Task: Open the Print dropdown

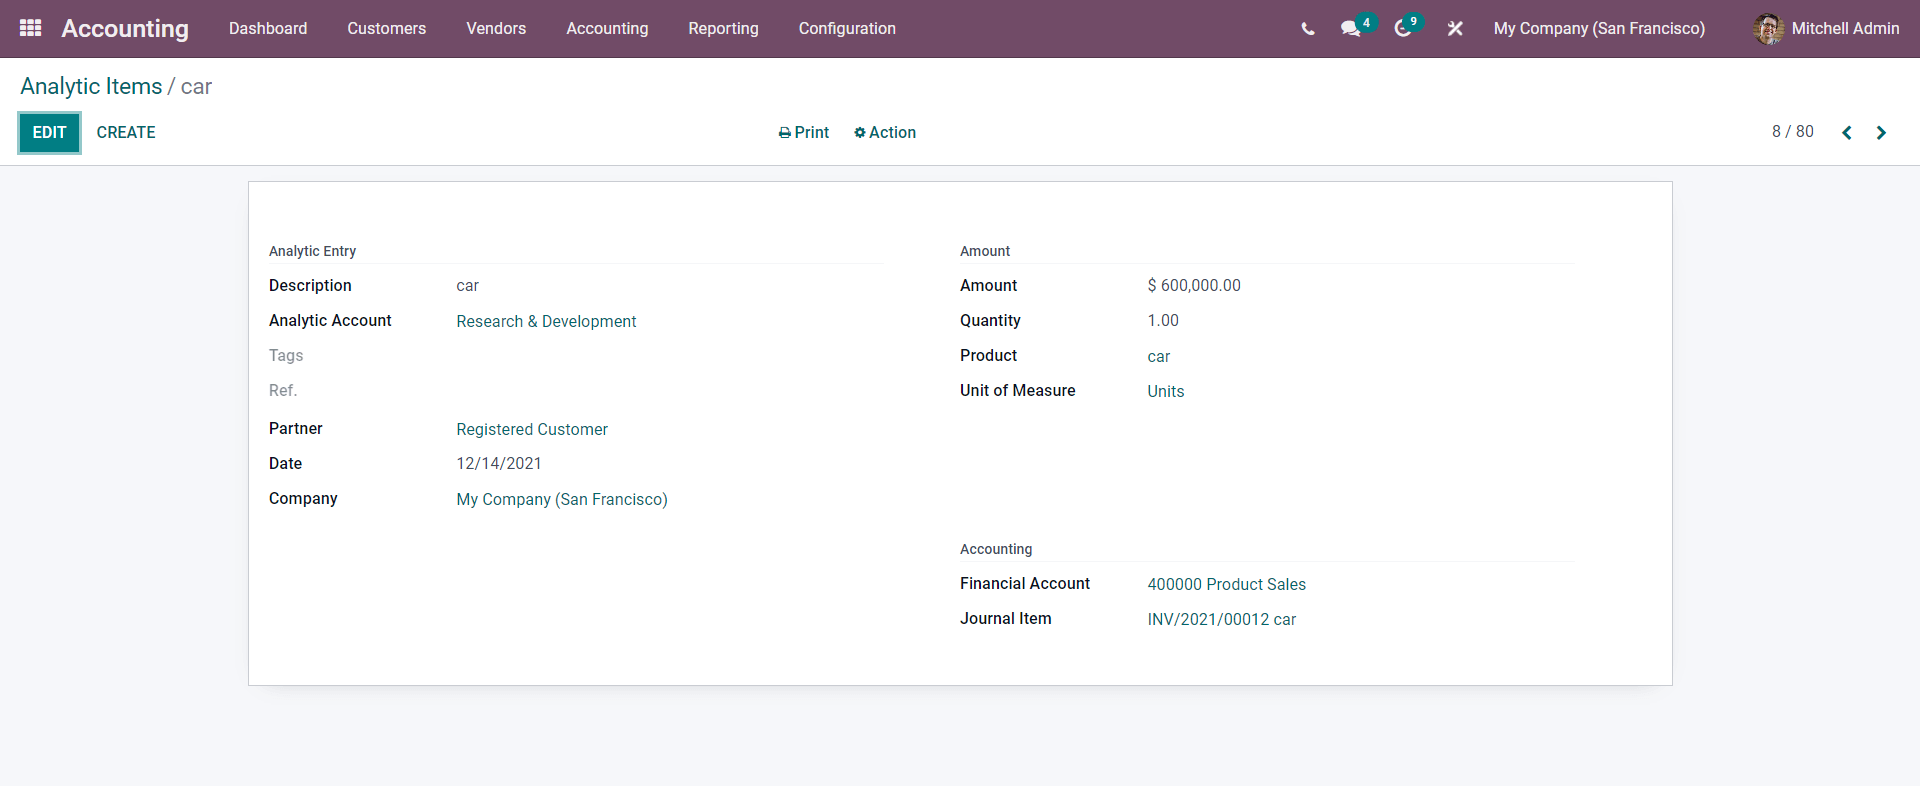Action: (804, 132)
